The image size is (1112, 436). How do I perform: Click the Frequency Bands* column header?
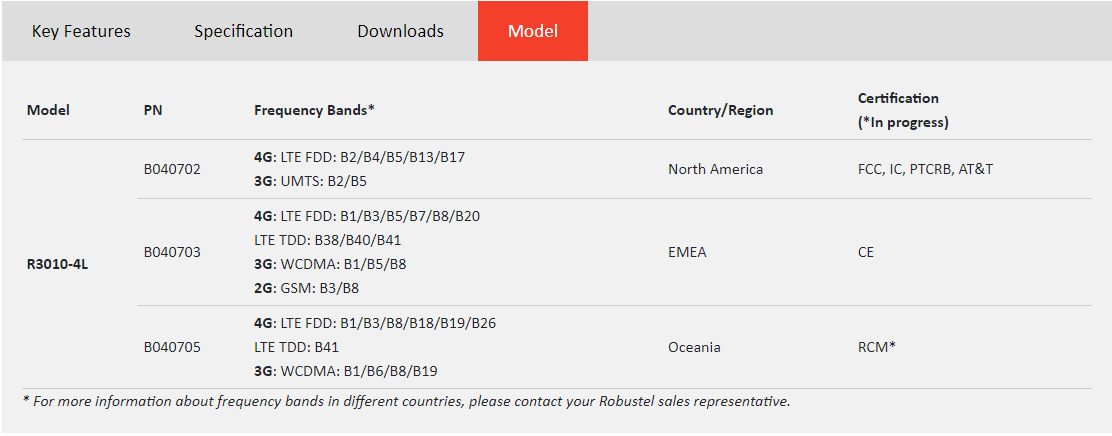(314, 111)
